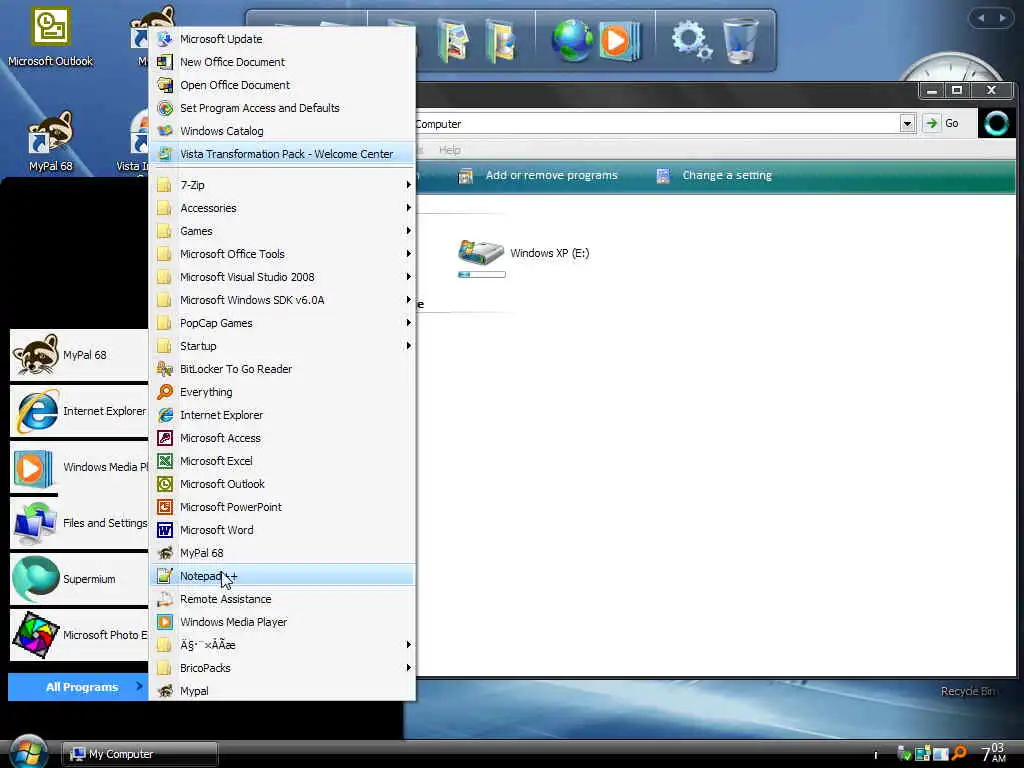The image size is (1024, 768).
Task: Open MyPal 68 desktop shortcut
Action: [50, 142]
